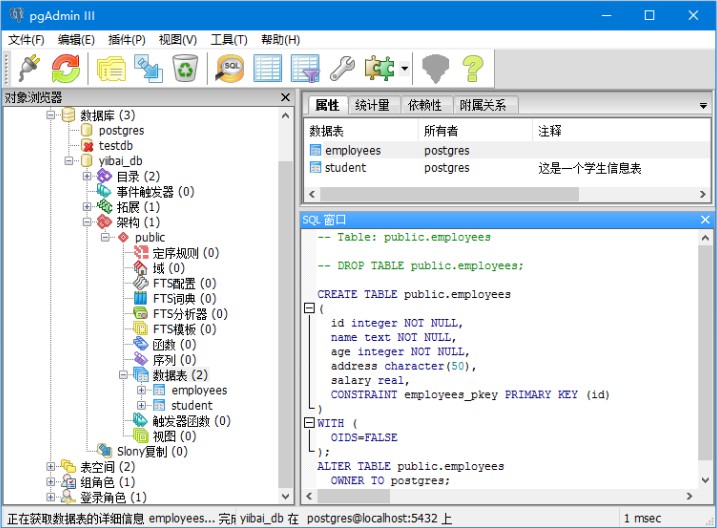Click the object browser vertical scrollbar
The image size is (717, 528).
(285, 325)
